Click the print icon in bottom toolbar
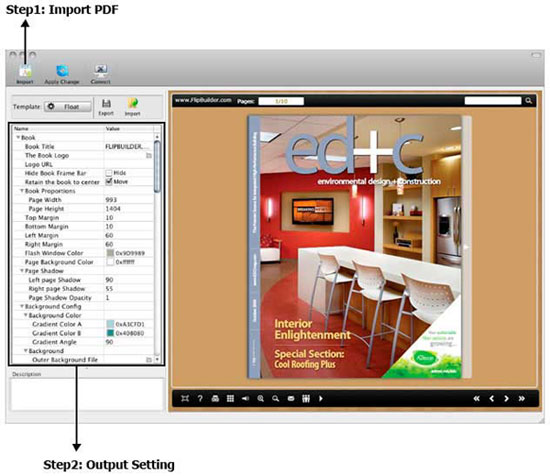 pos(215,398)
